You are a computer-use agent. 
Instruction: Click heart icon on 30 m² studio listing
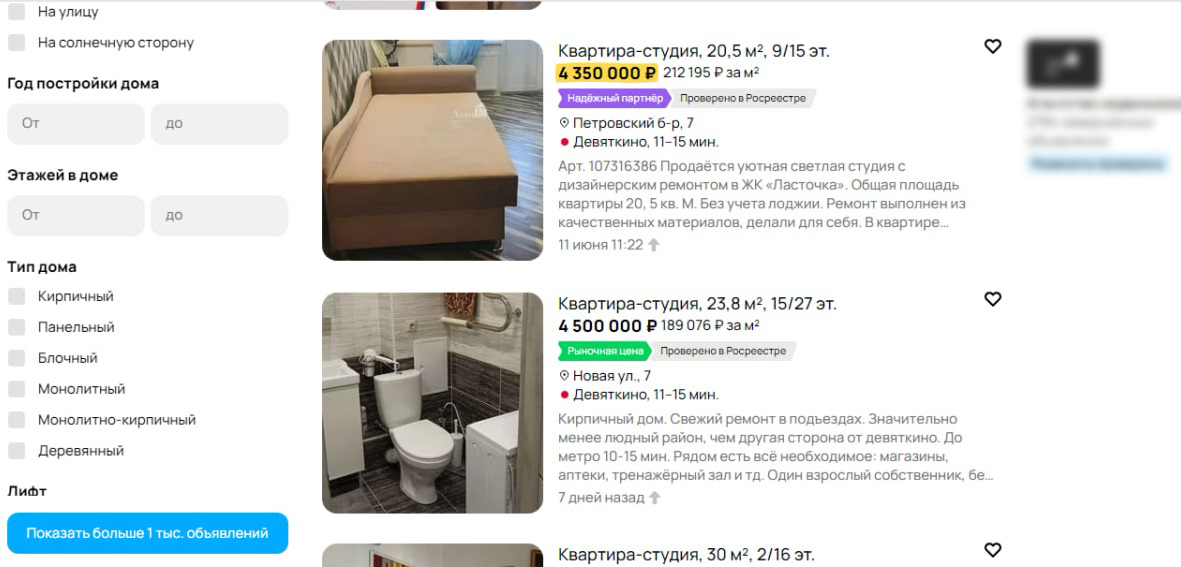pyautogui.click(x=993, y=550)
